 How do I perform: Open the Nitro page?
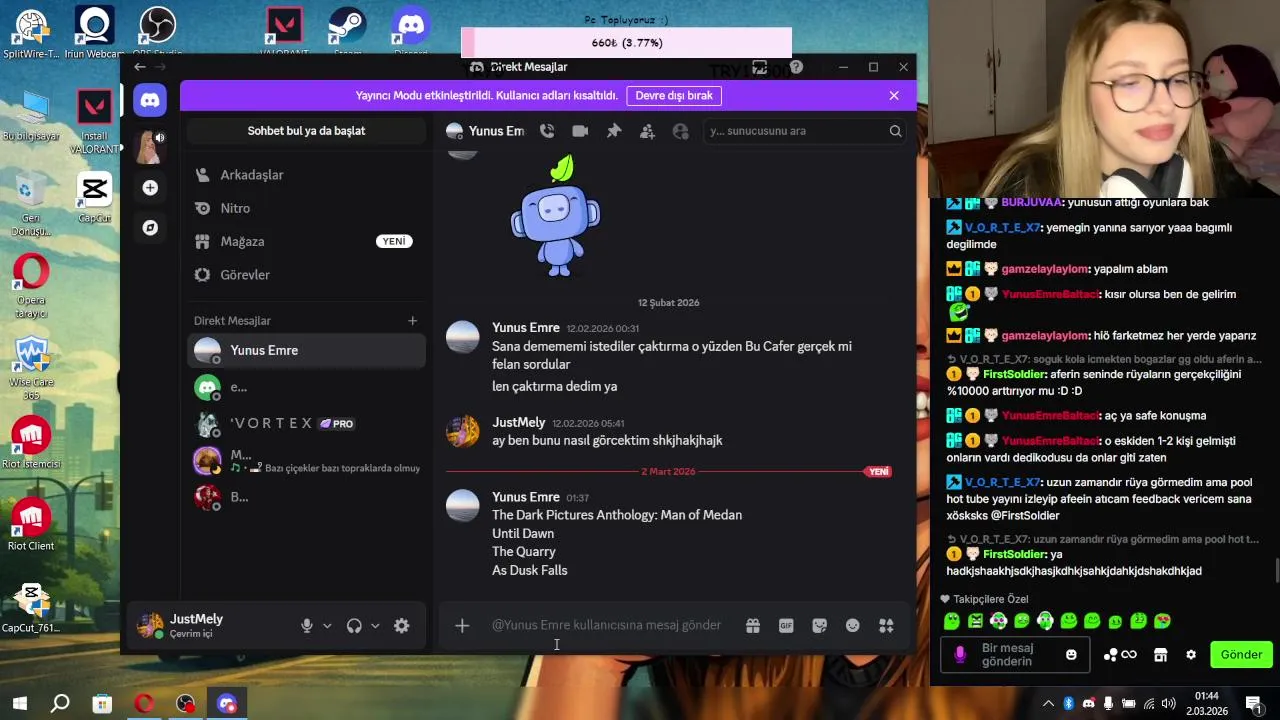306,208
